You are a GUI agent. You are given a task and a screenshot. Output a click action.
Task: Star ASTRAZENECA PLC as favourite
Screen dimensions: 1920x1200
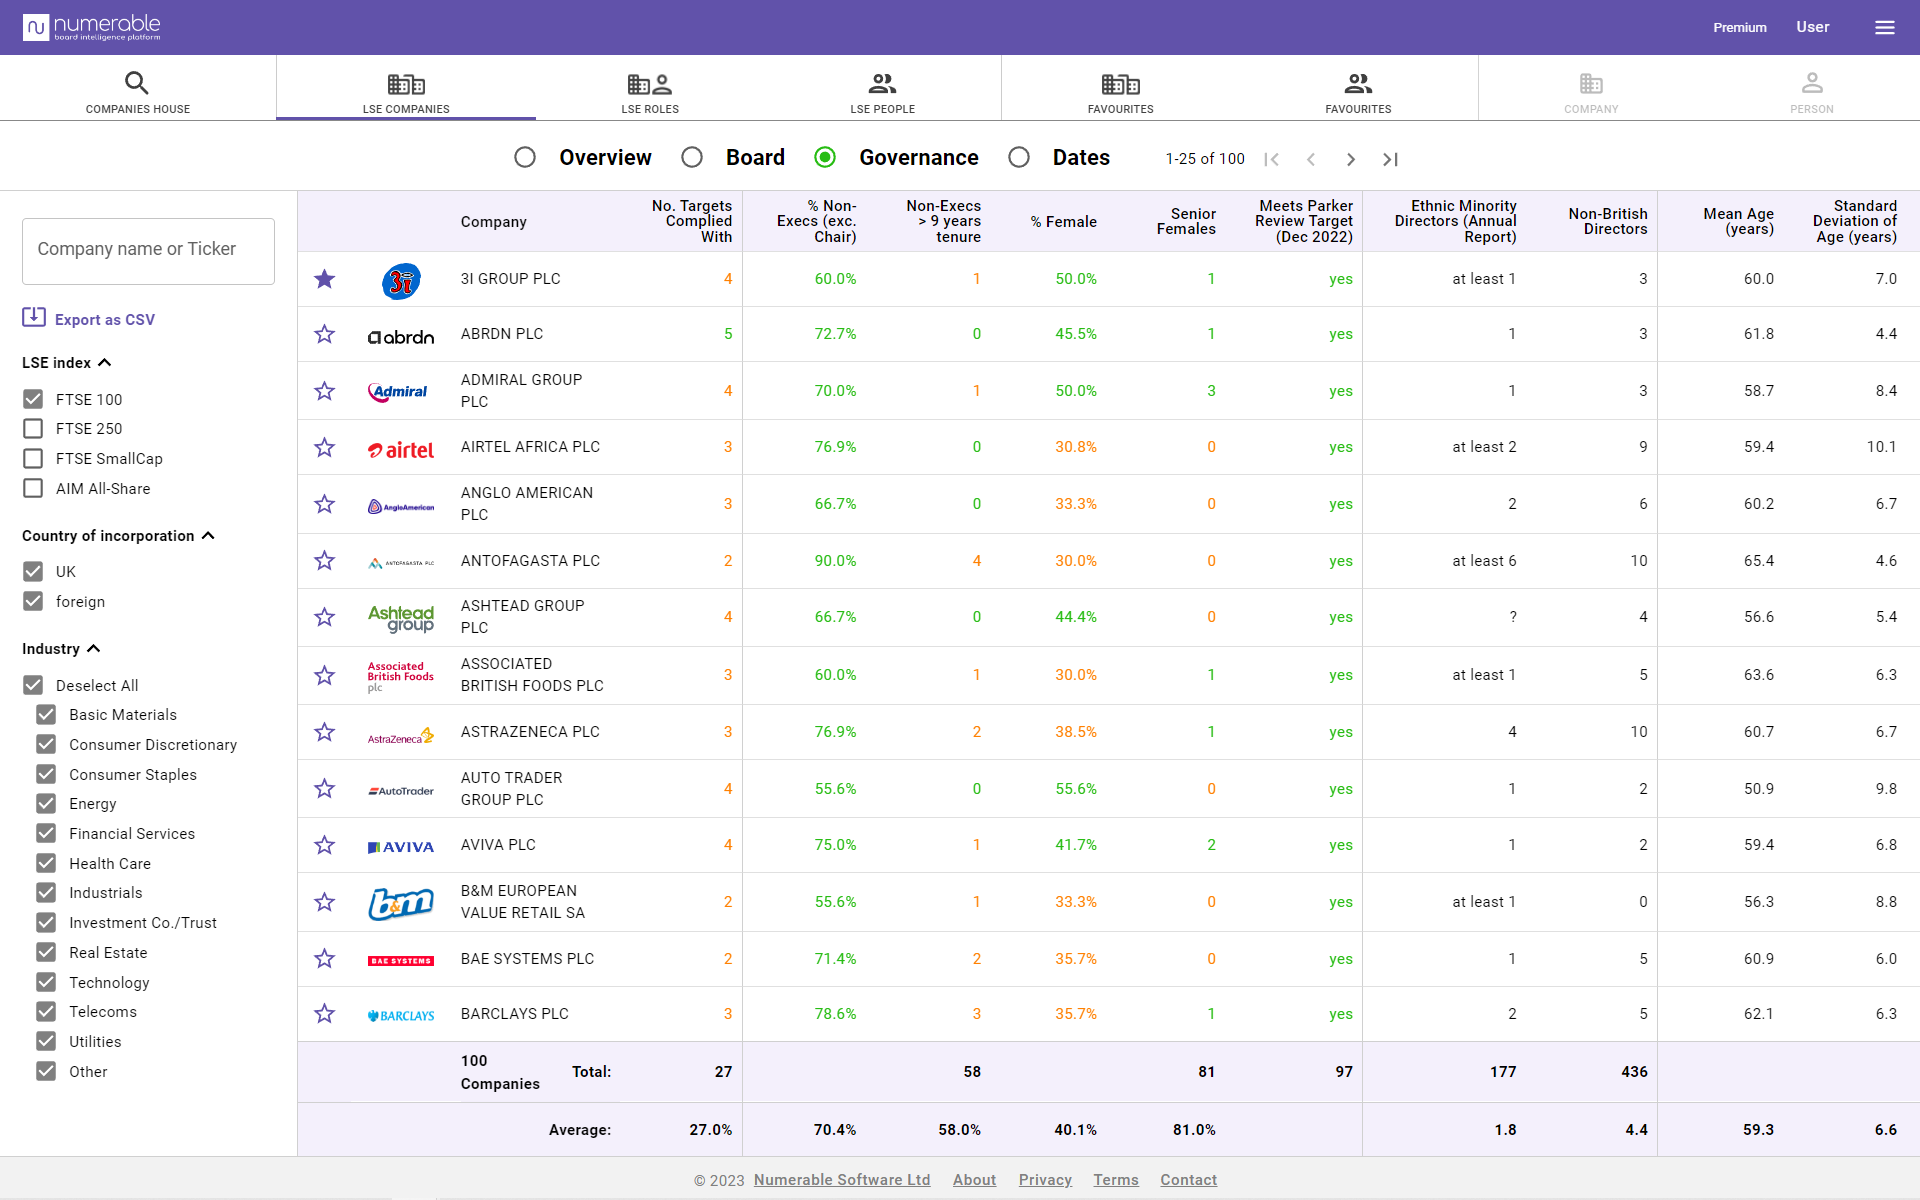pyautogui.click(x=324, y=732)
